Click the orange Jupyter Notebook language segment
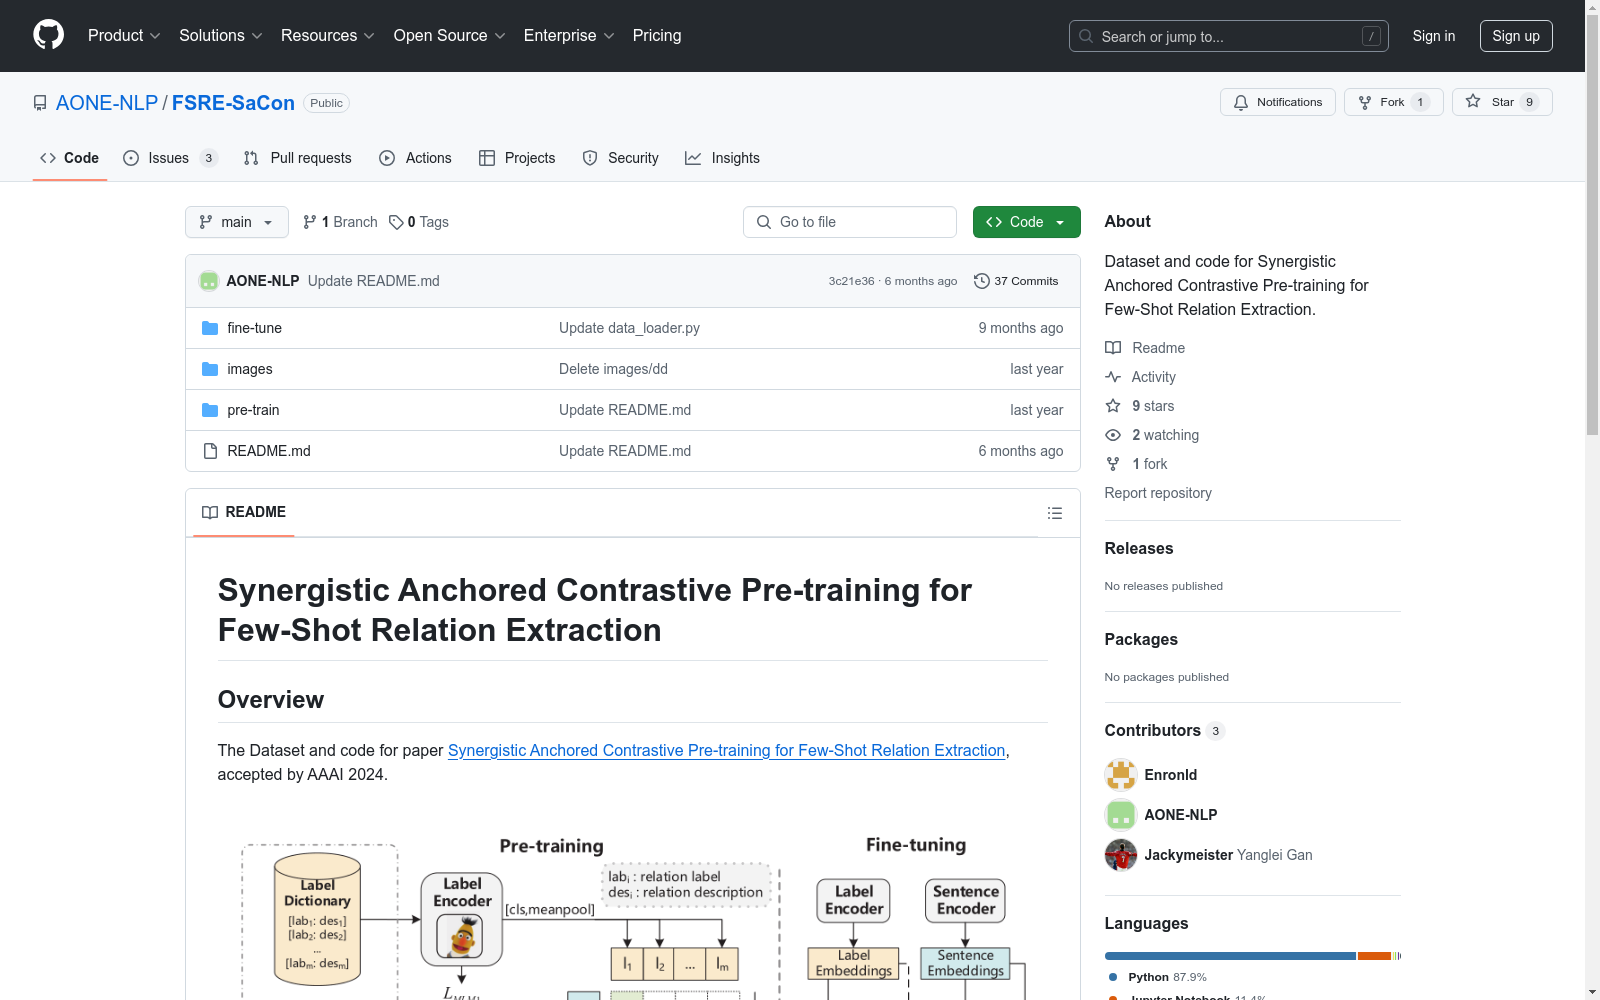The image size is (1600, 1000). [x=1374, y=956]
